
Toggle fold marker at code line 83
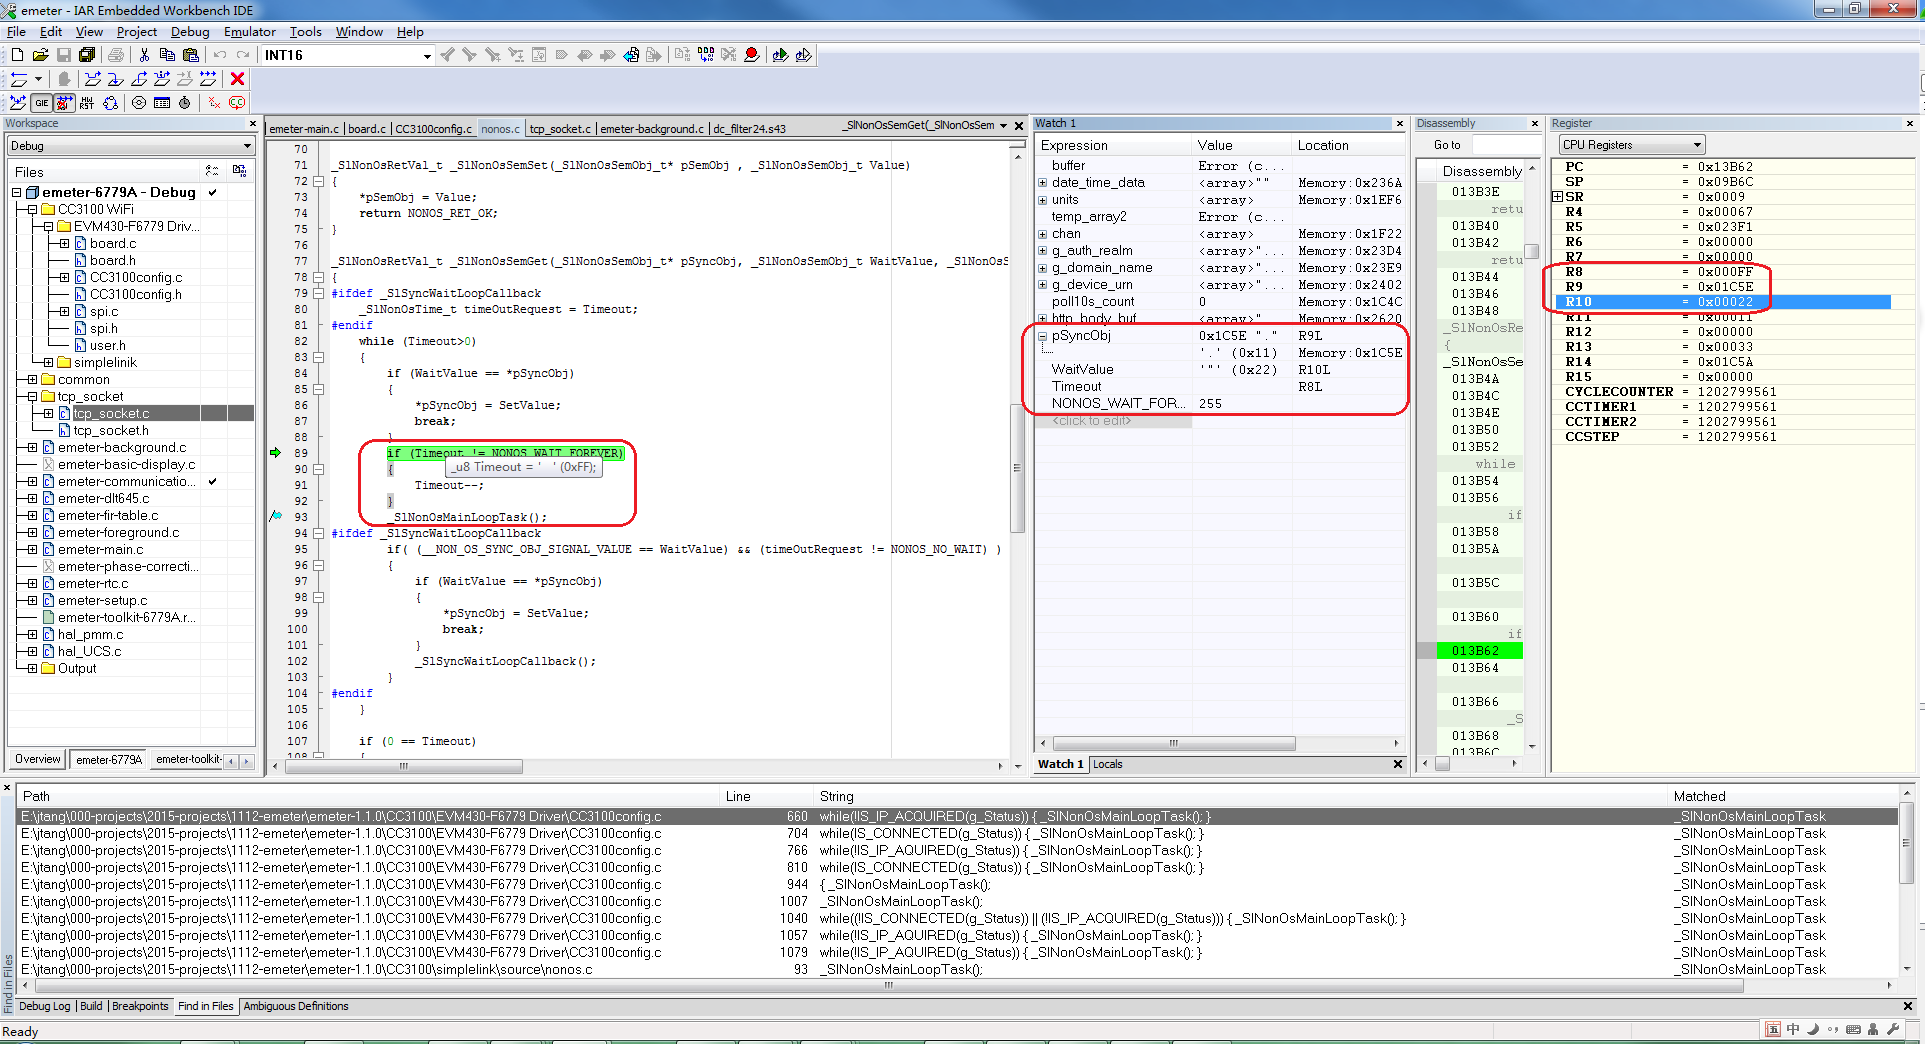pos(318,357)
